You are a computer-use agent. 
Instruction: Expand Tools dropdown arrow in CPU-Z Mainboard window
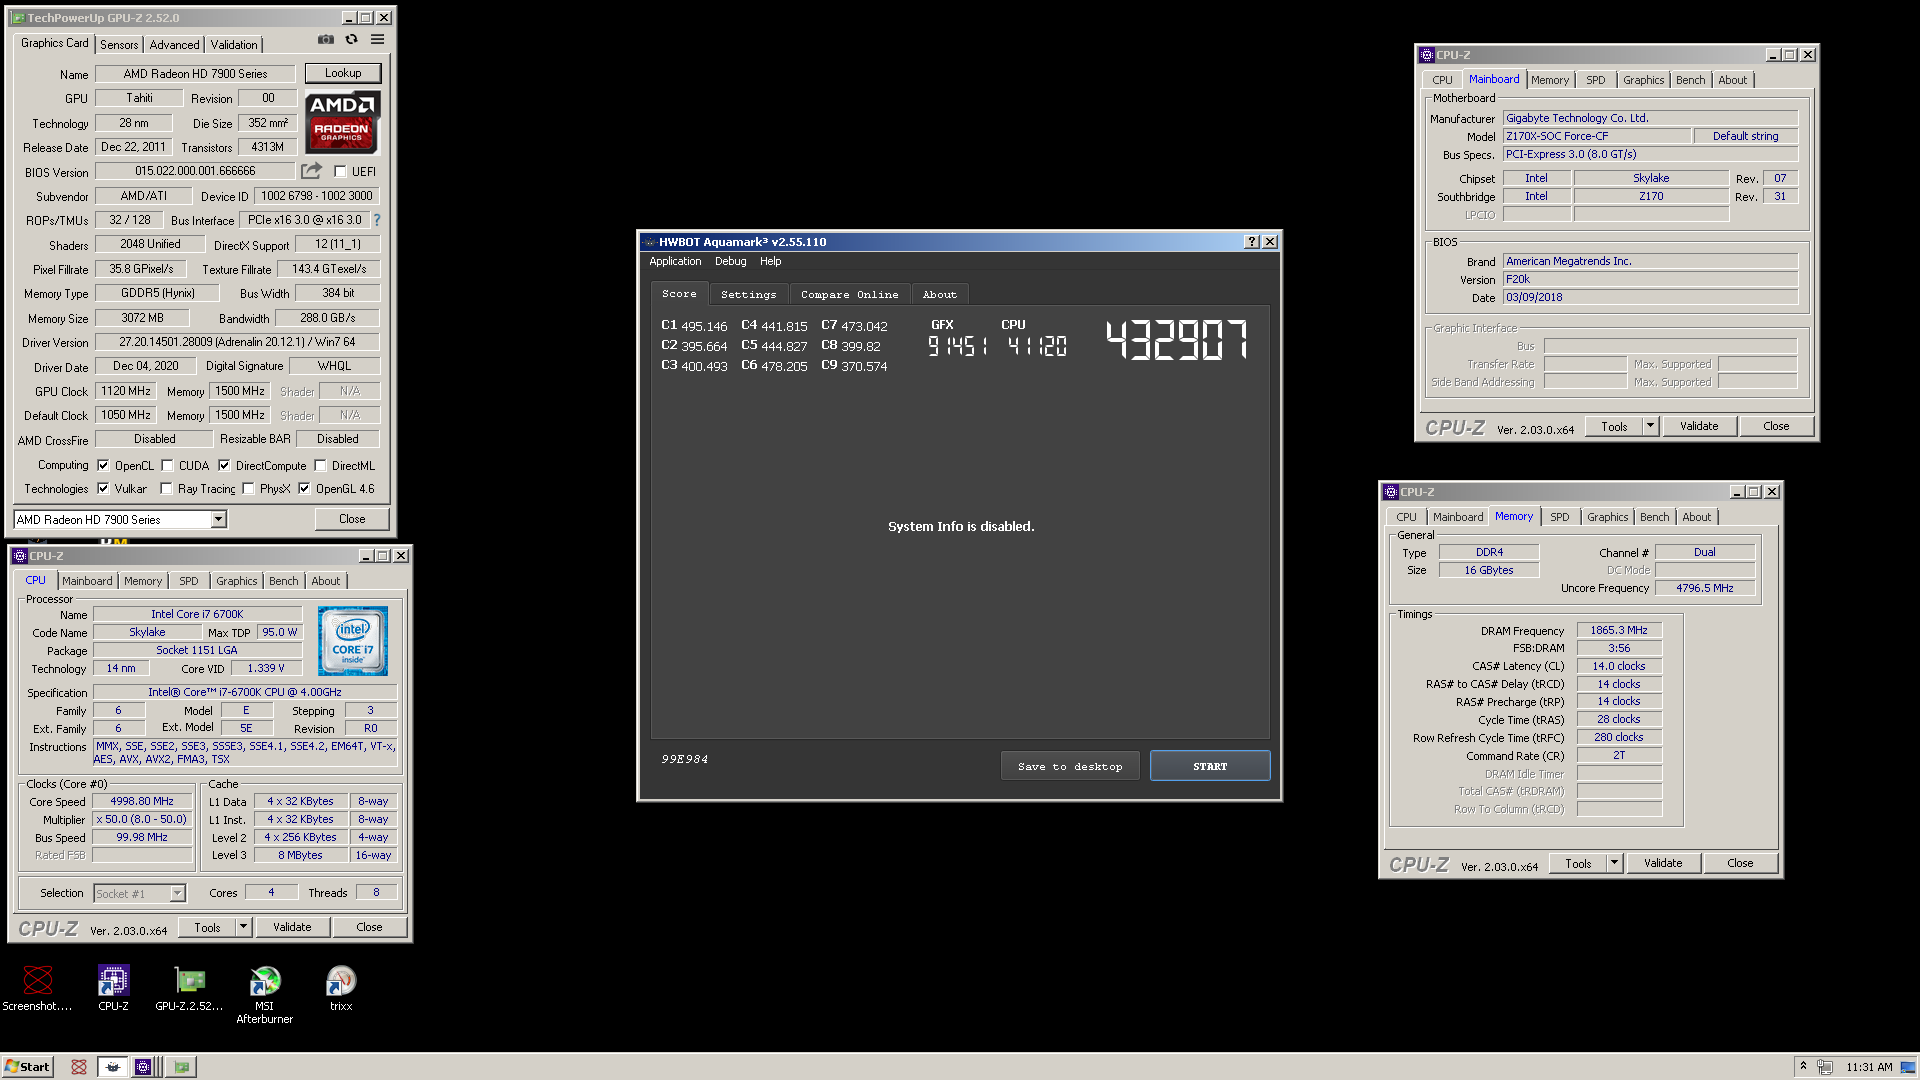click(x=1650, y=426)
